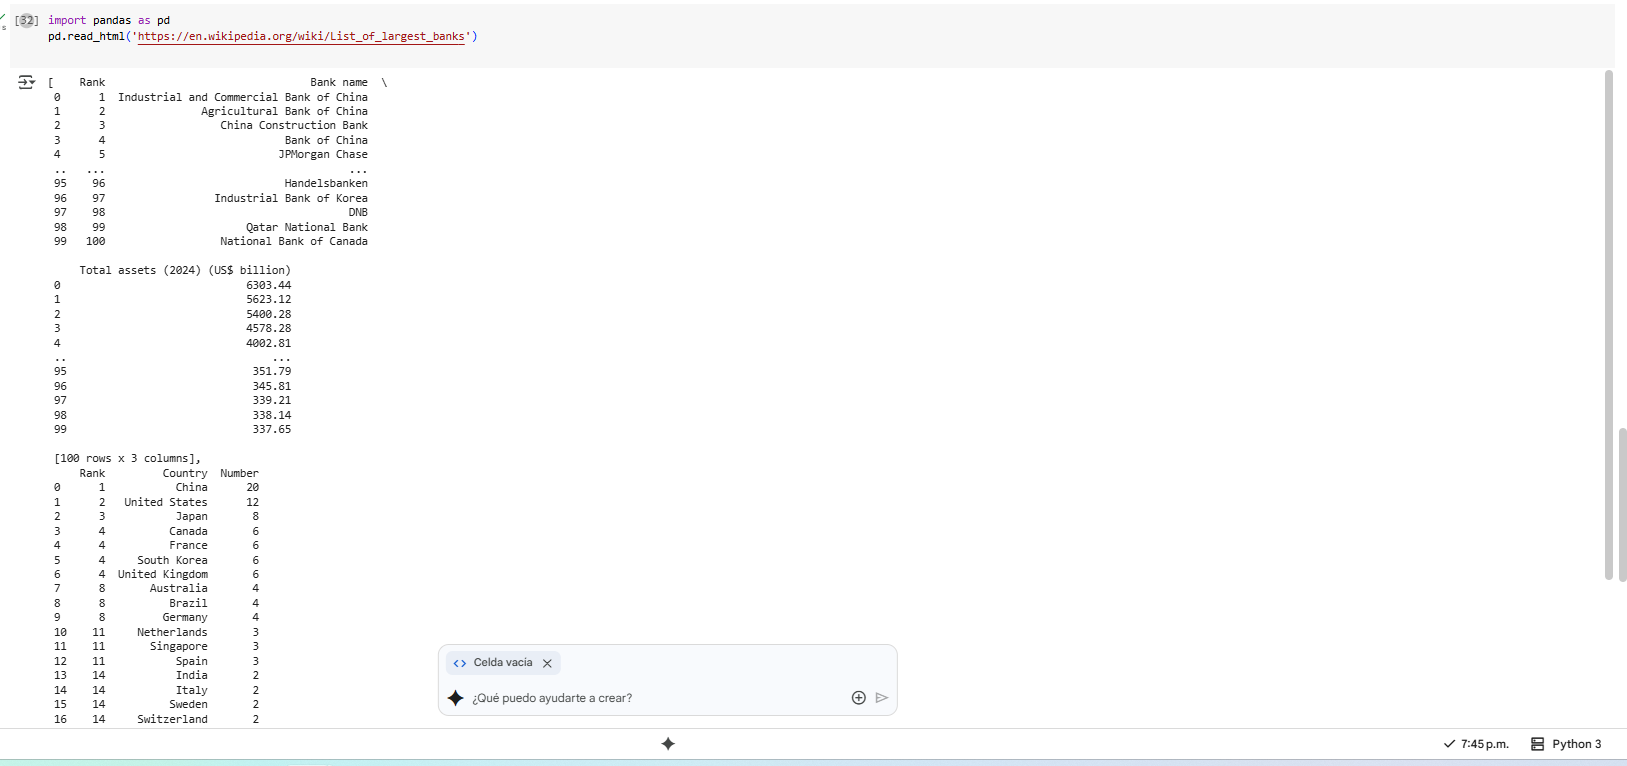
Task: Click the output area scrollbar
Action: 1609,325
